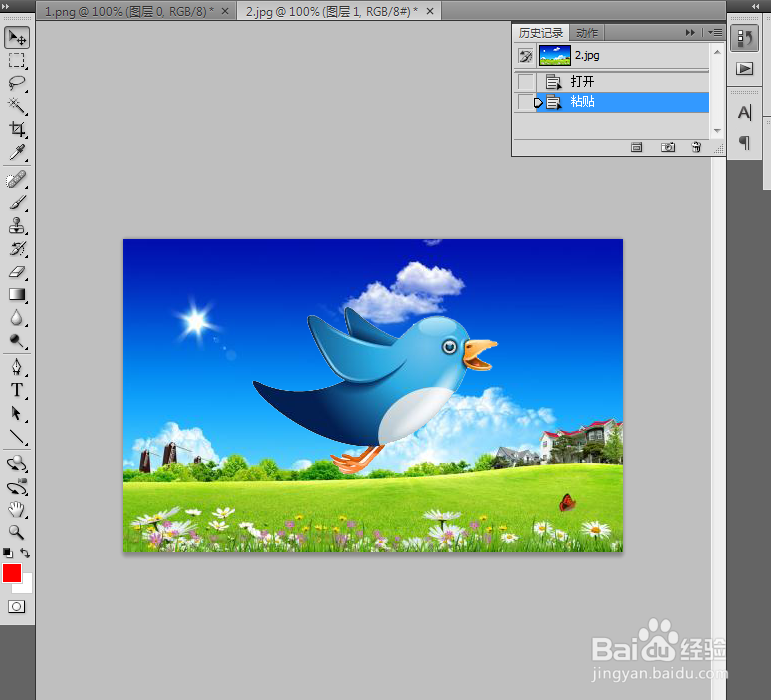
Task: Select the Dodge tool
Action: pyautogui.click(x=17, y=340)
